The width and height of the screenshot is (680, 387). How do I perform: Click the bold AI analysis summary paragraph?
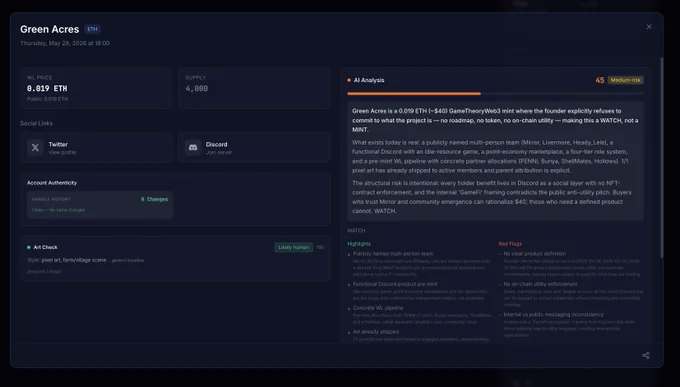(x=495, y=120)
